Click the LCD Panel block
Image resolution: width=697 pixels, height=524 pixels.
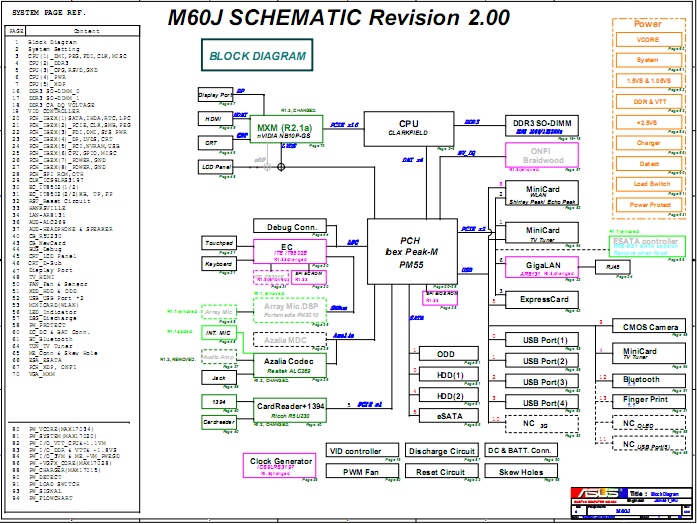click(x=216, y=167)
